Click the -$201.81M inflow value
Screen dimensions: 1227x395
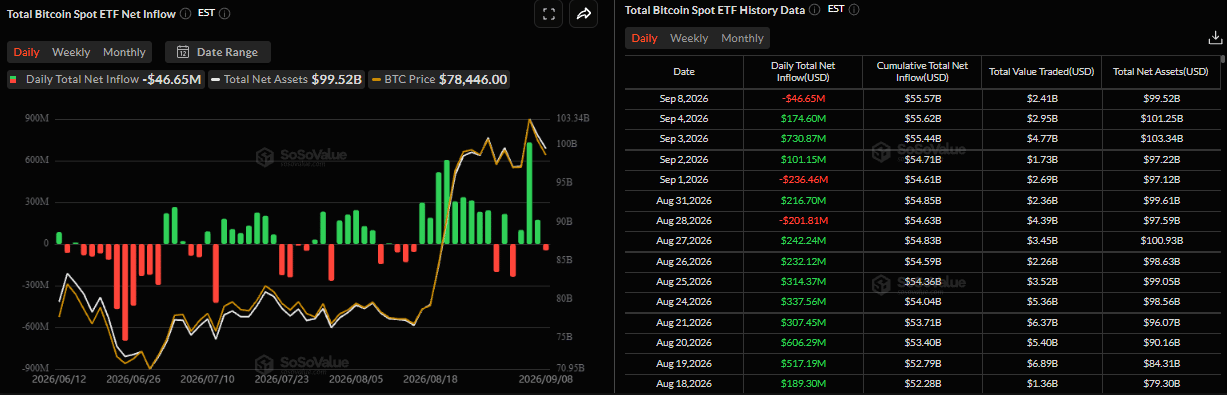pos(803,220)
